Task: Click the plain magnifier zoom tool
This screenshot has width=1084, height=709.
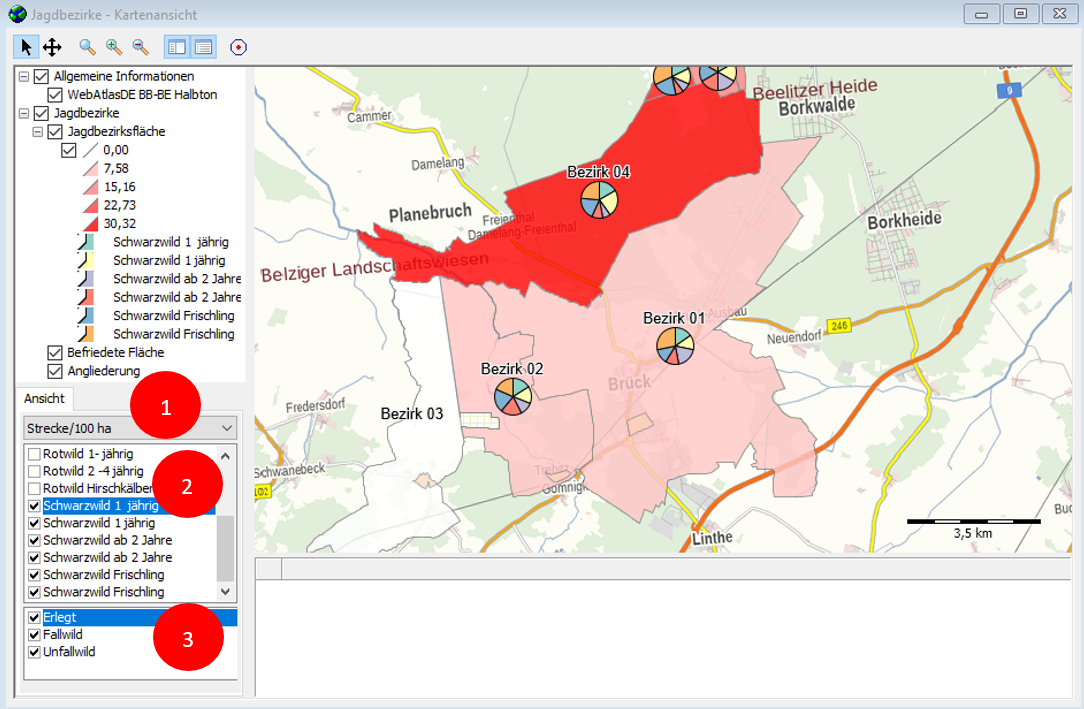Action: pyautogui.click(x=88, y=47)
